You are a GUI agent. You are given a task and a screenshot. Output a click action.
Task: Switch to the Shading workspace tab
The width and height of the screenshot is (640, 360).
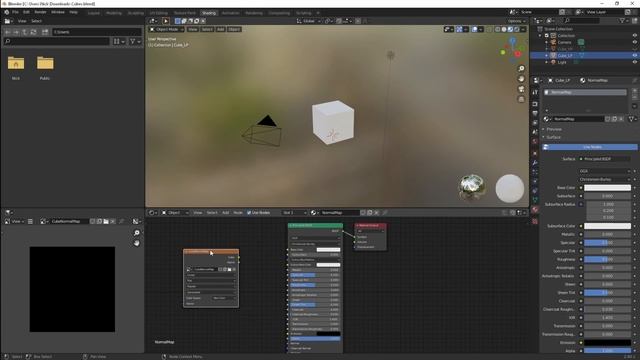209,13
